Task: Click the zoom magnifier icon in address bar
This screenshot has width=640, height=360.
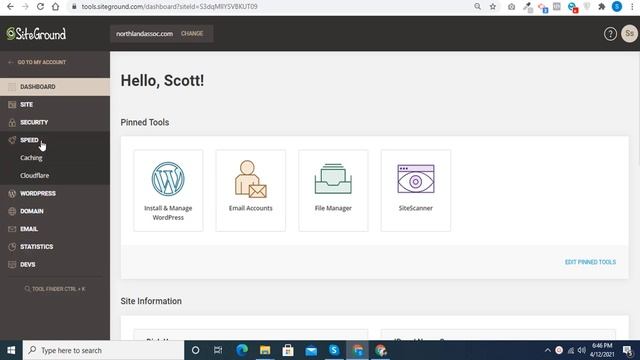Action: coord(477,7)
